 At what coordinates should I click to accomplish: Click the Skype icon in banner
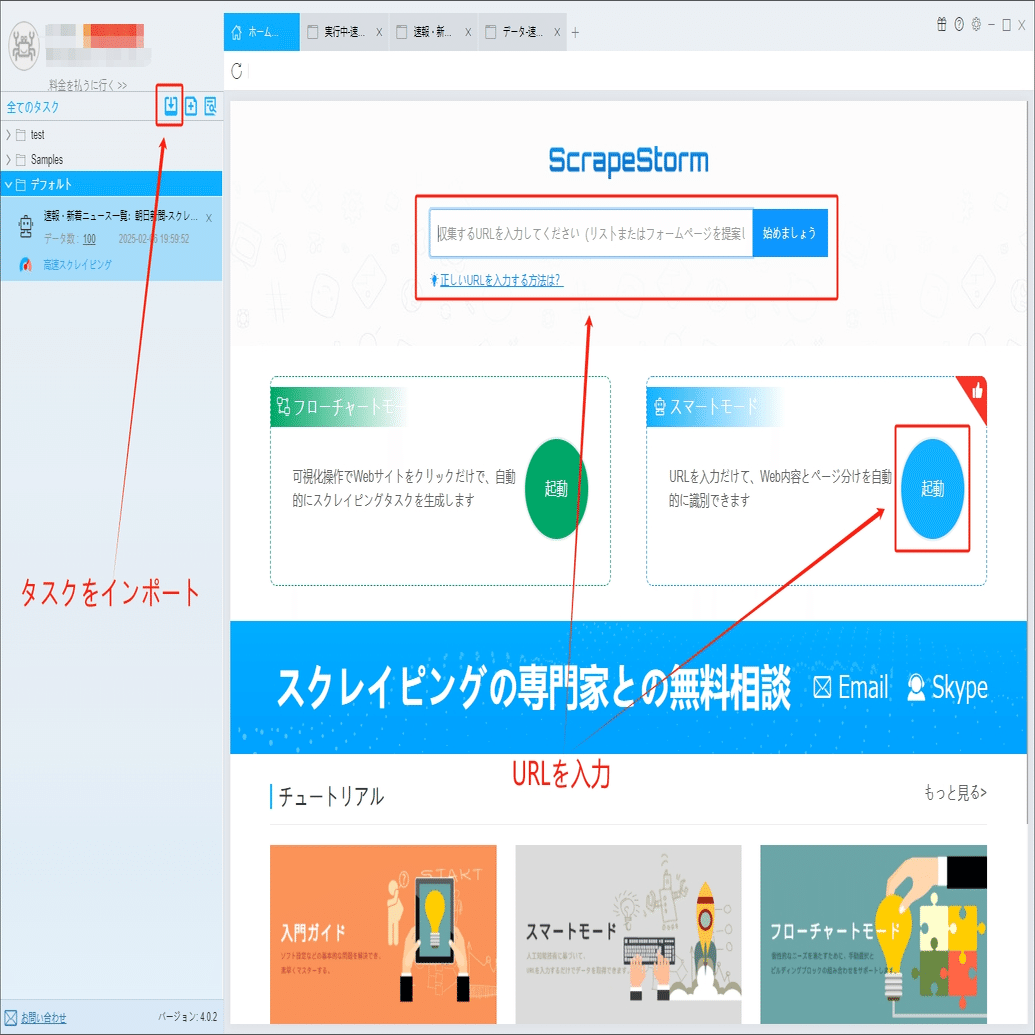(x=916, y=687)
